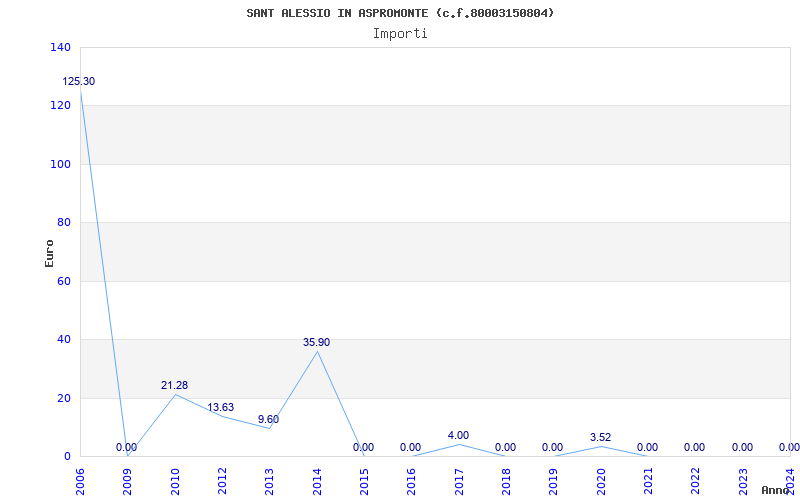Viewport: 800px width, 500px height.
Task: Click the 0.00 label above 2018
Action: [505, 447]
